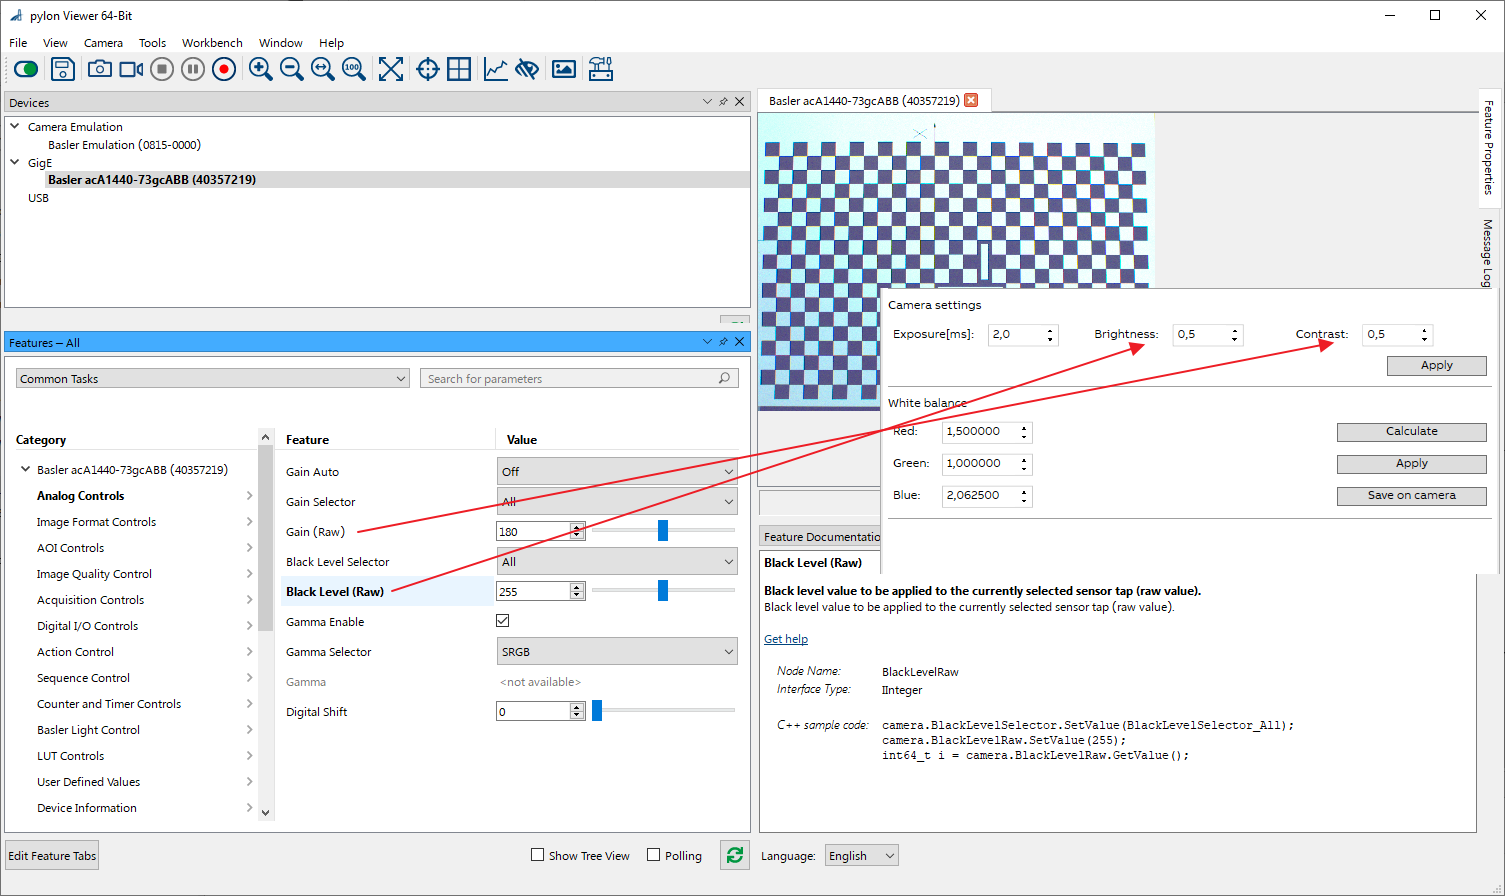Open the Black Level Selector dropdown
Viewport: 1505px width, 896px height.
coord(617,561)
